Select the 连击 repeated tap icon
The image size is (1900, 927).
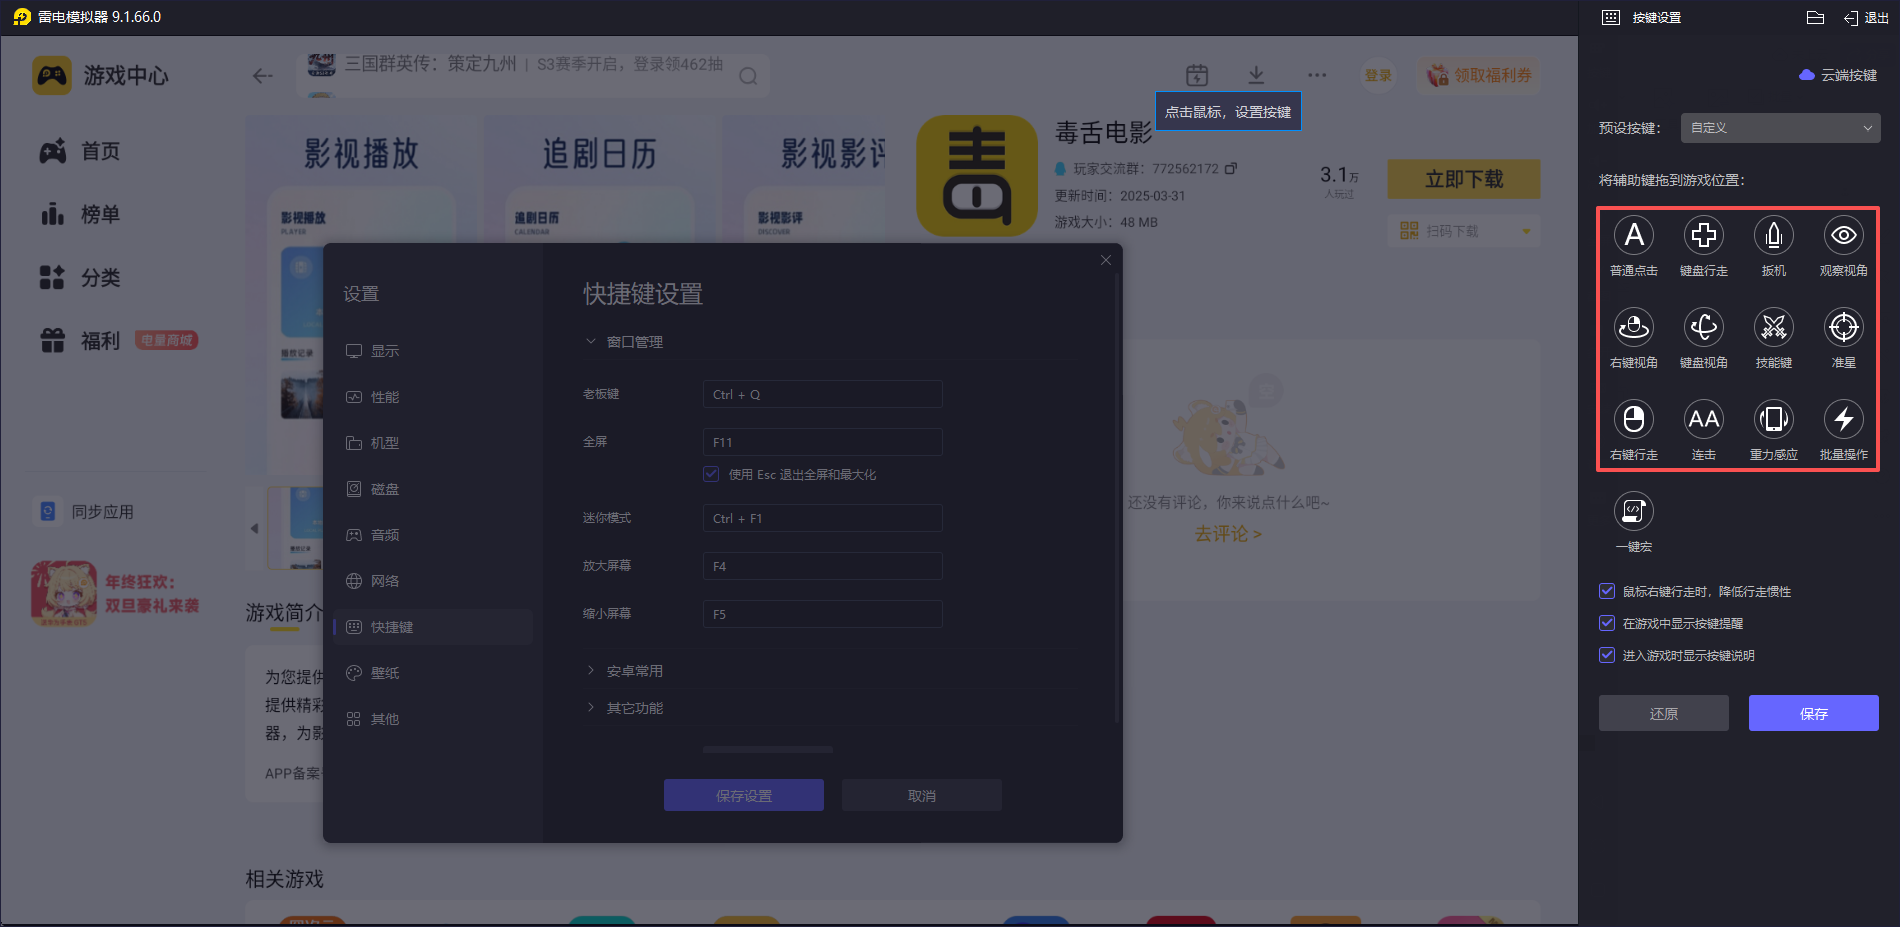pos(1703,420)
